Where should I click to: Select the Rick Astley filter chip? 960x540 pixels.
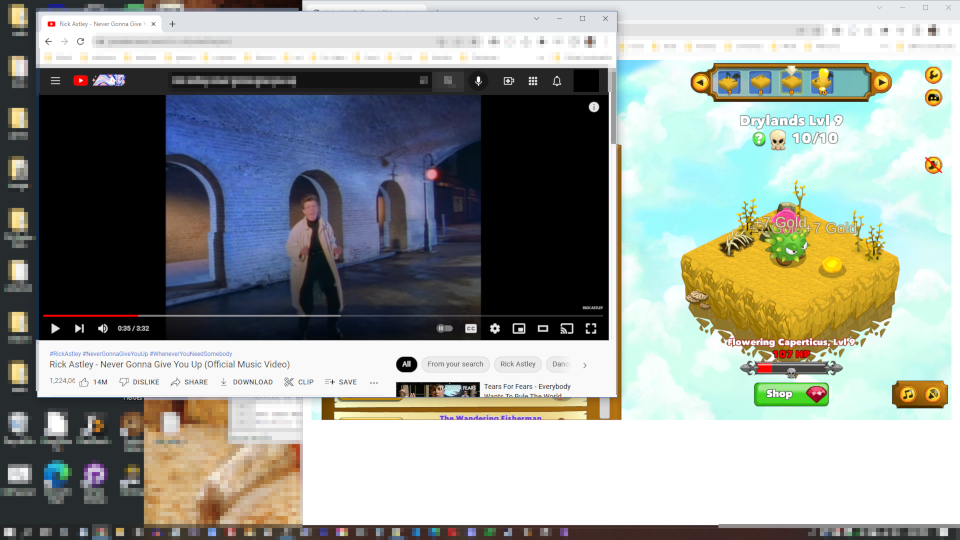point(518,364)
